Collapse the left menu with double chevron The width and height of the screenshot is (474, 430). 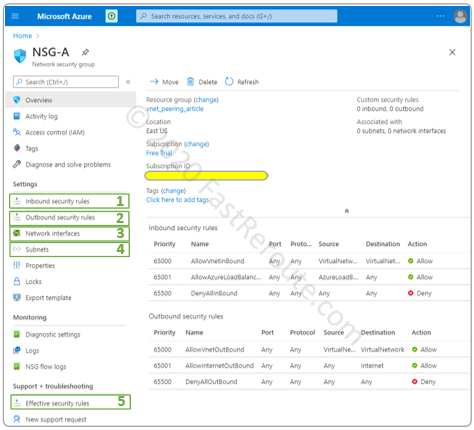pyautogui.click(x=128, y=82)
